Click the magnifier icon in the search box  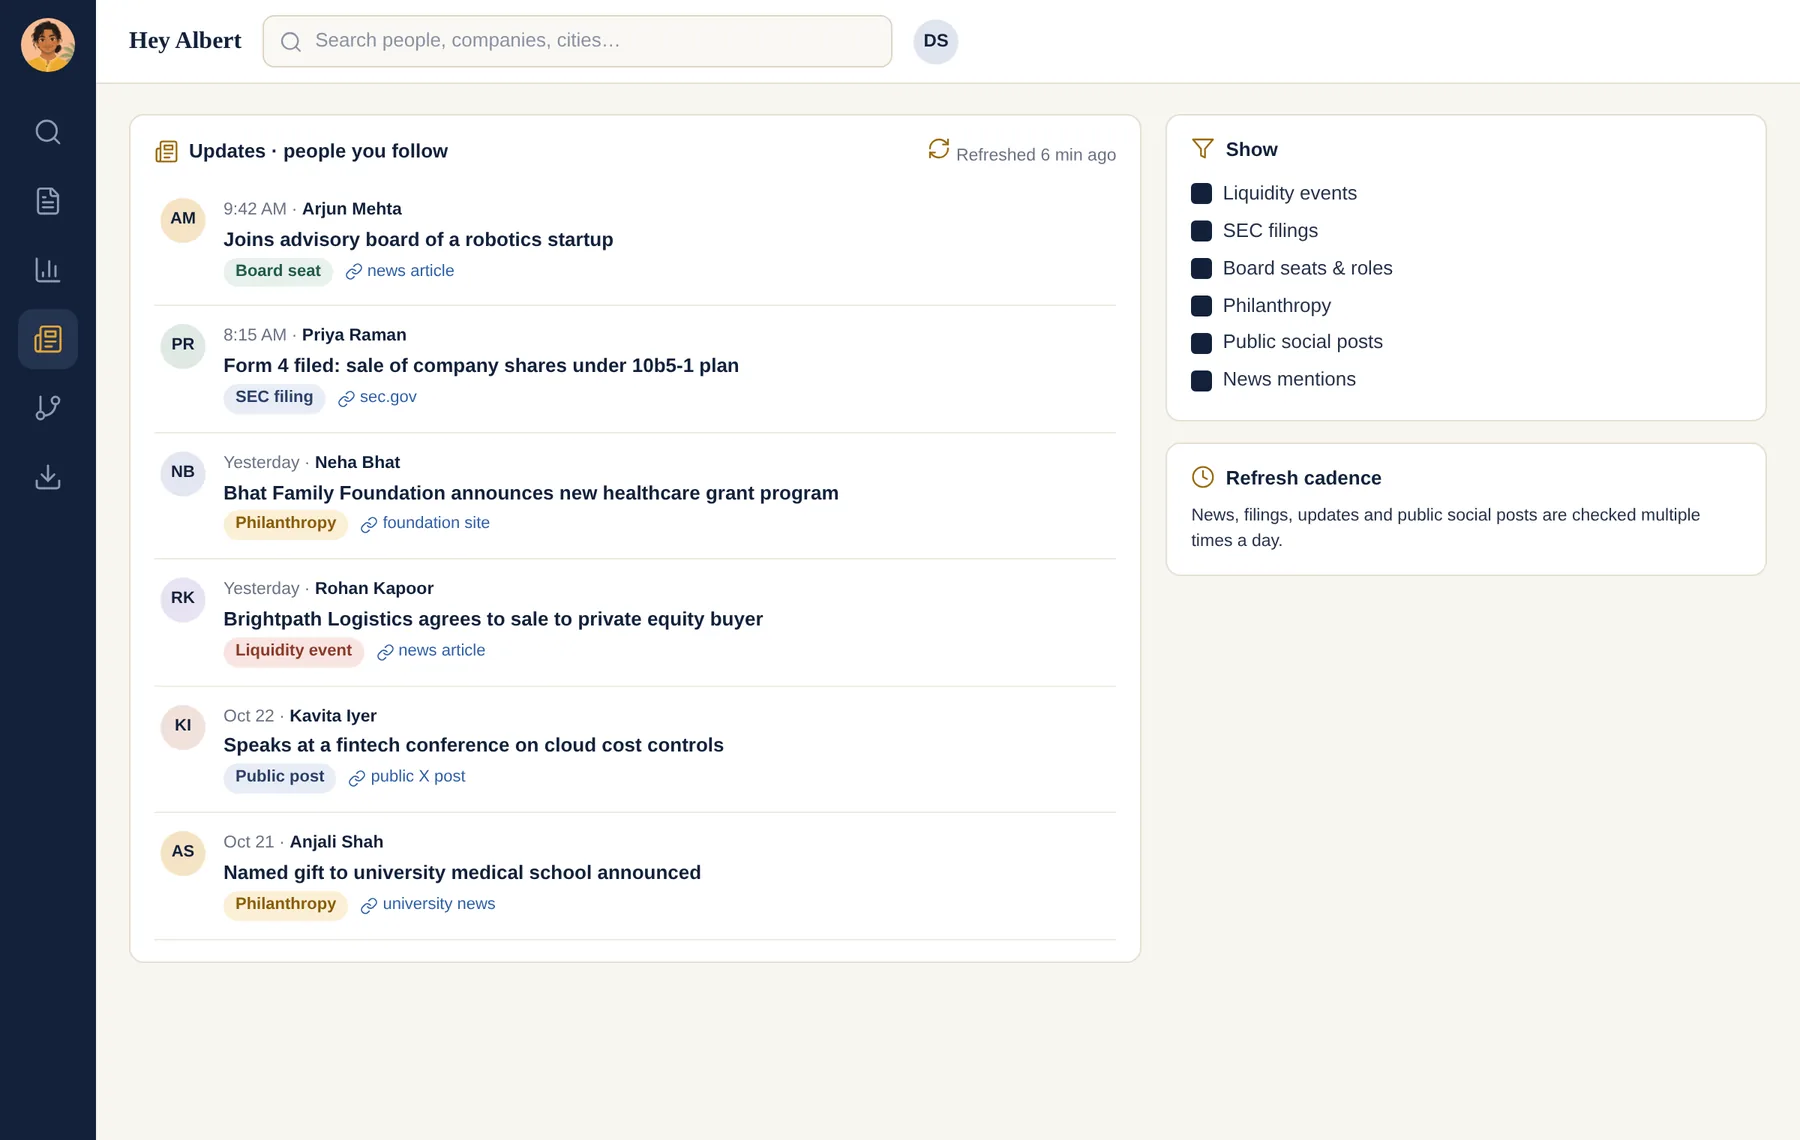click(x=291, y=41)
